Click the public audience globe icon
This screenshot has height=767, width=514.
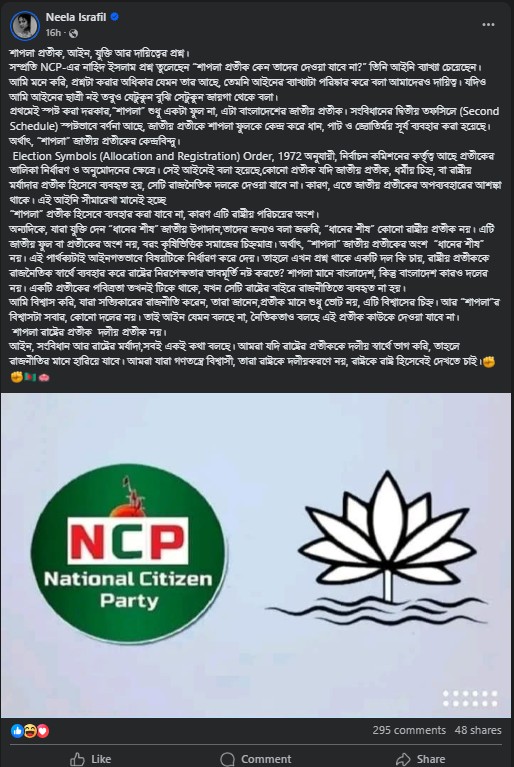click(x=73, y=33)
